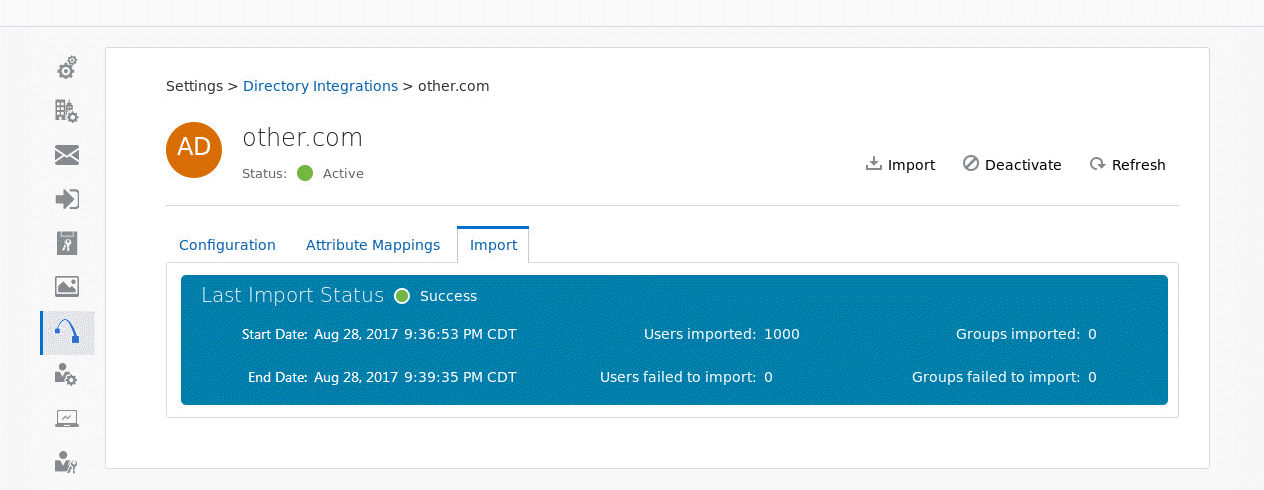Refresh the directory integration page
This screenshot has height=490, width=1264.
1127,165
